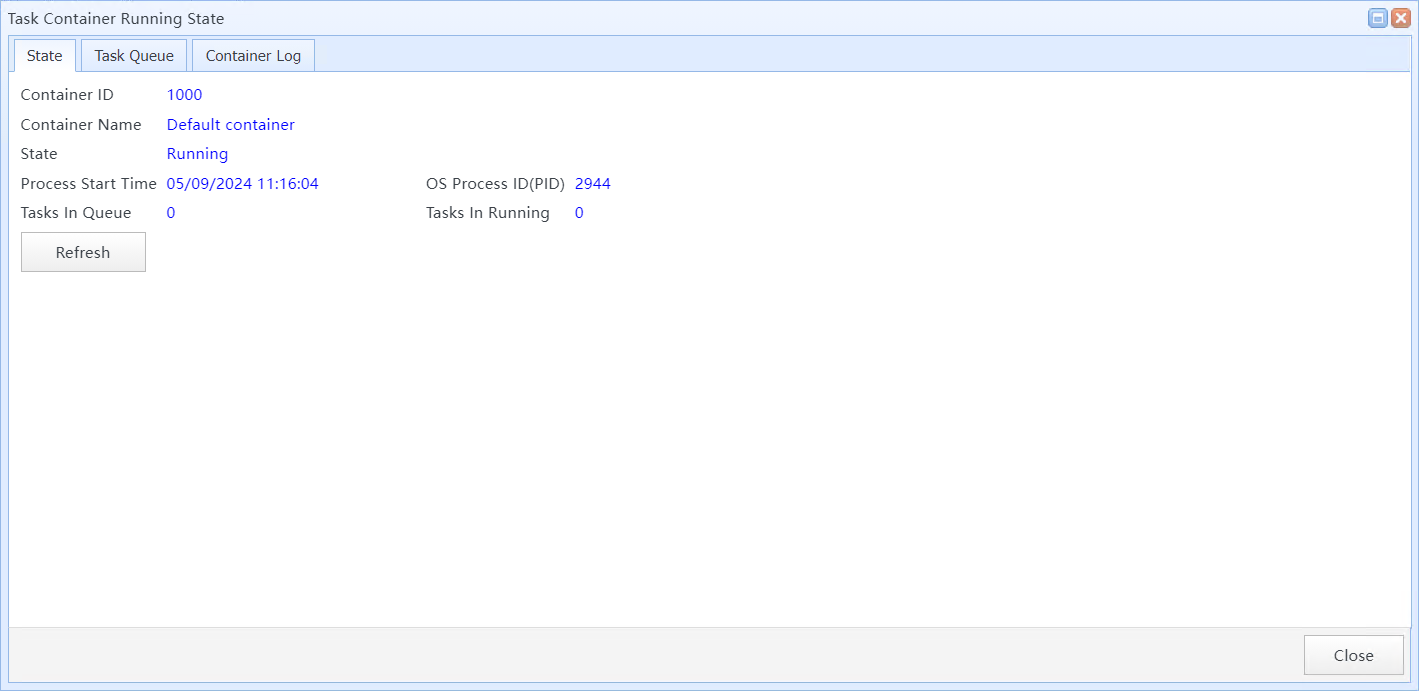Click the Tasks In Running count value

pos(579,213)
